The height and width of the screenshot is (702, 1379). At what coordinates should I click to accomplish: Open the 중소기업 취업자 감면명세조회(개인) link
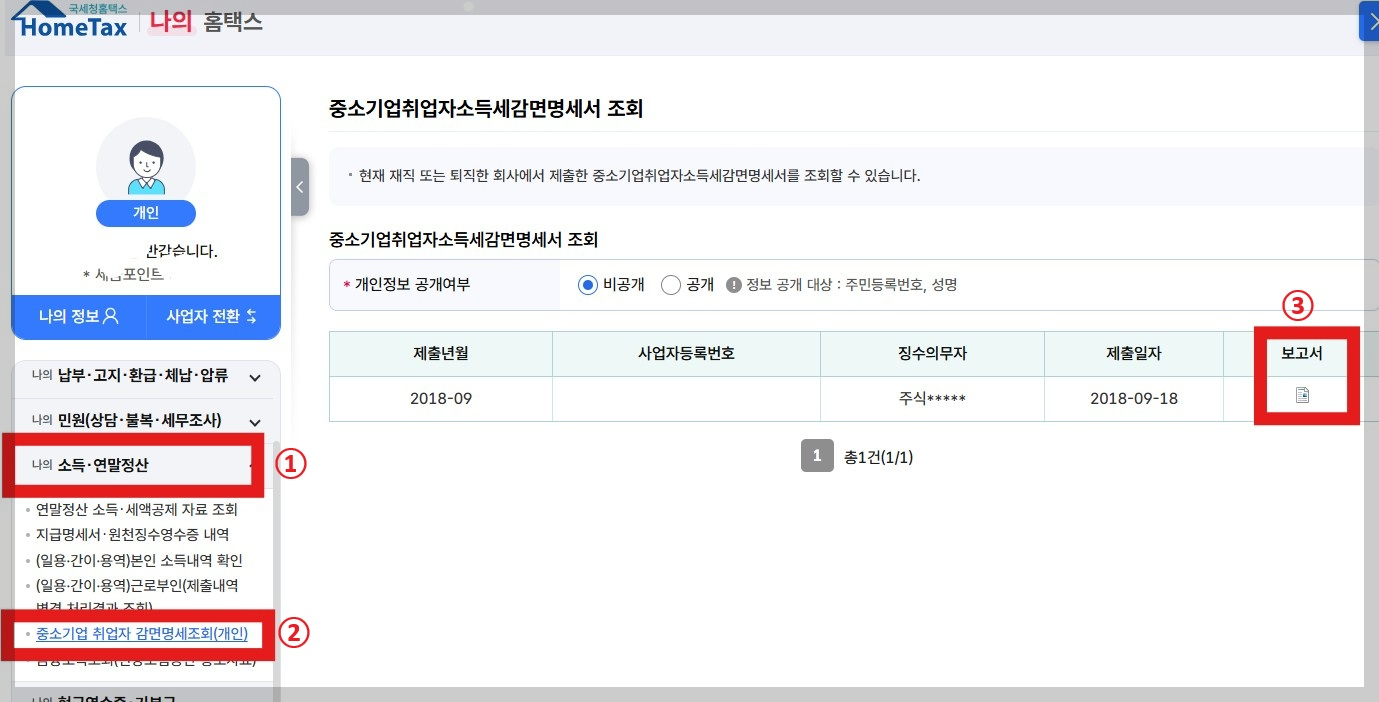150,635
